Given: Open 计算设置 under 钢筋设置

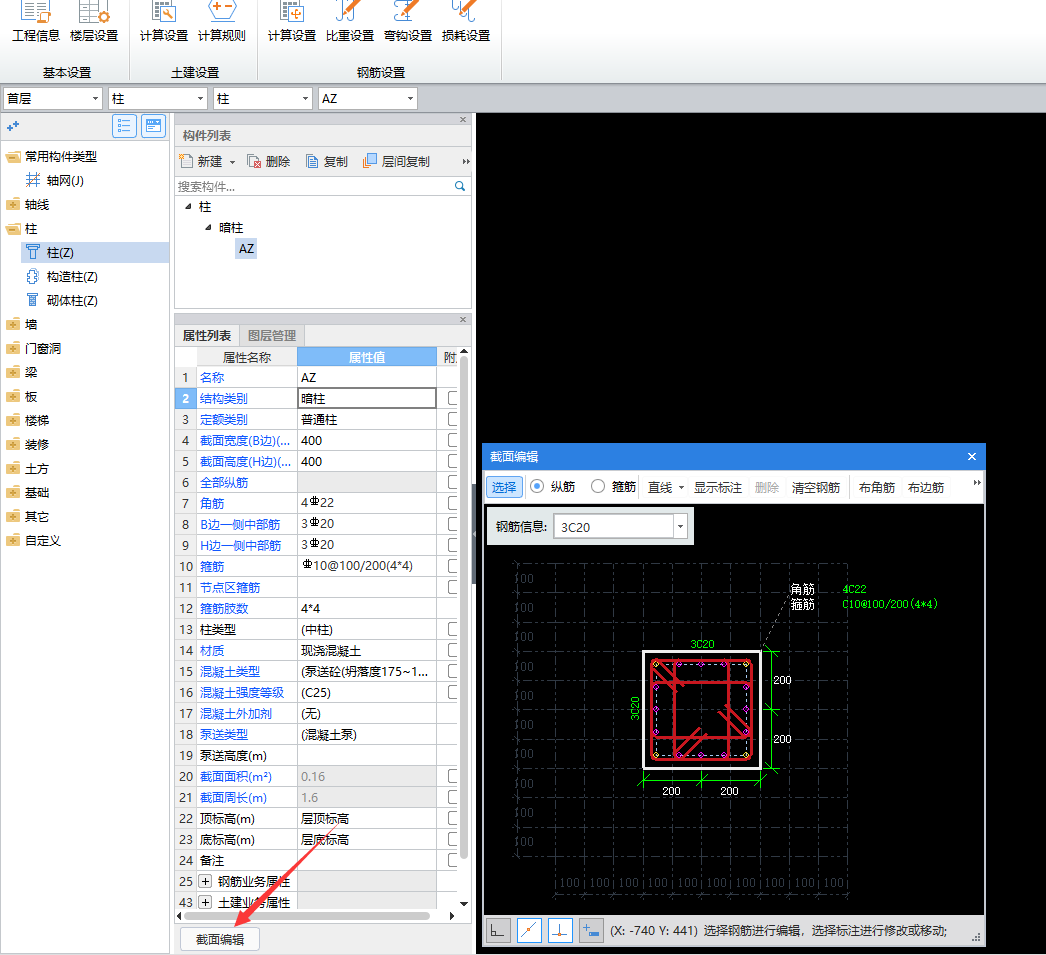Looking at the screenshot, I should [x=292, y=22].
